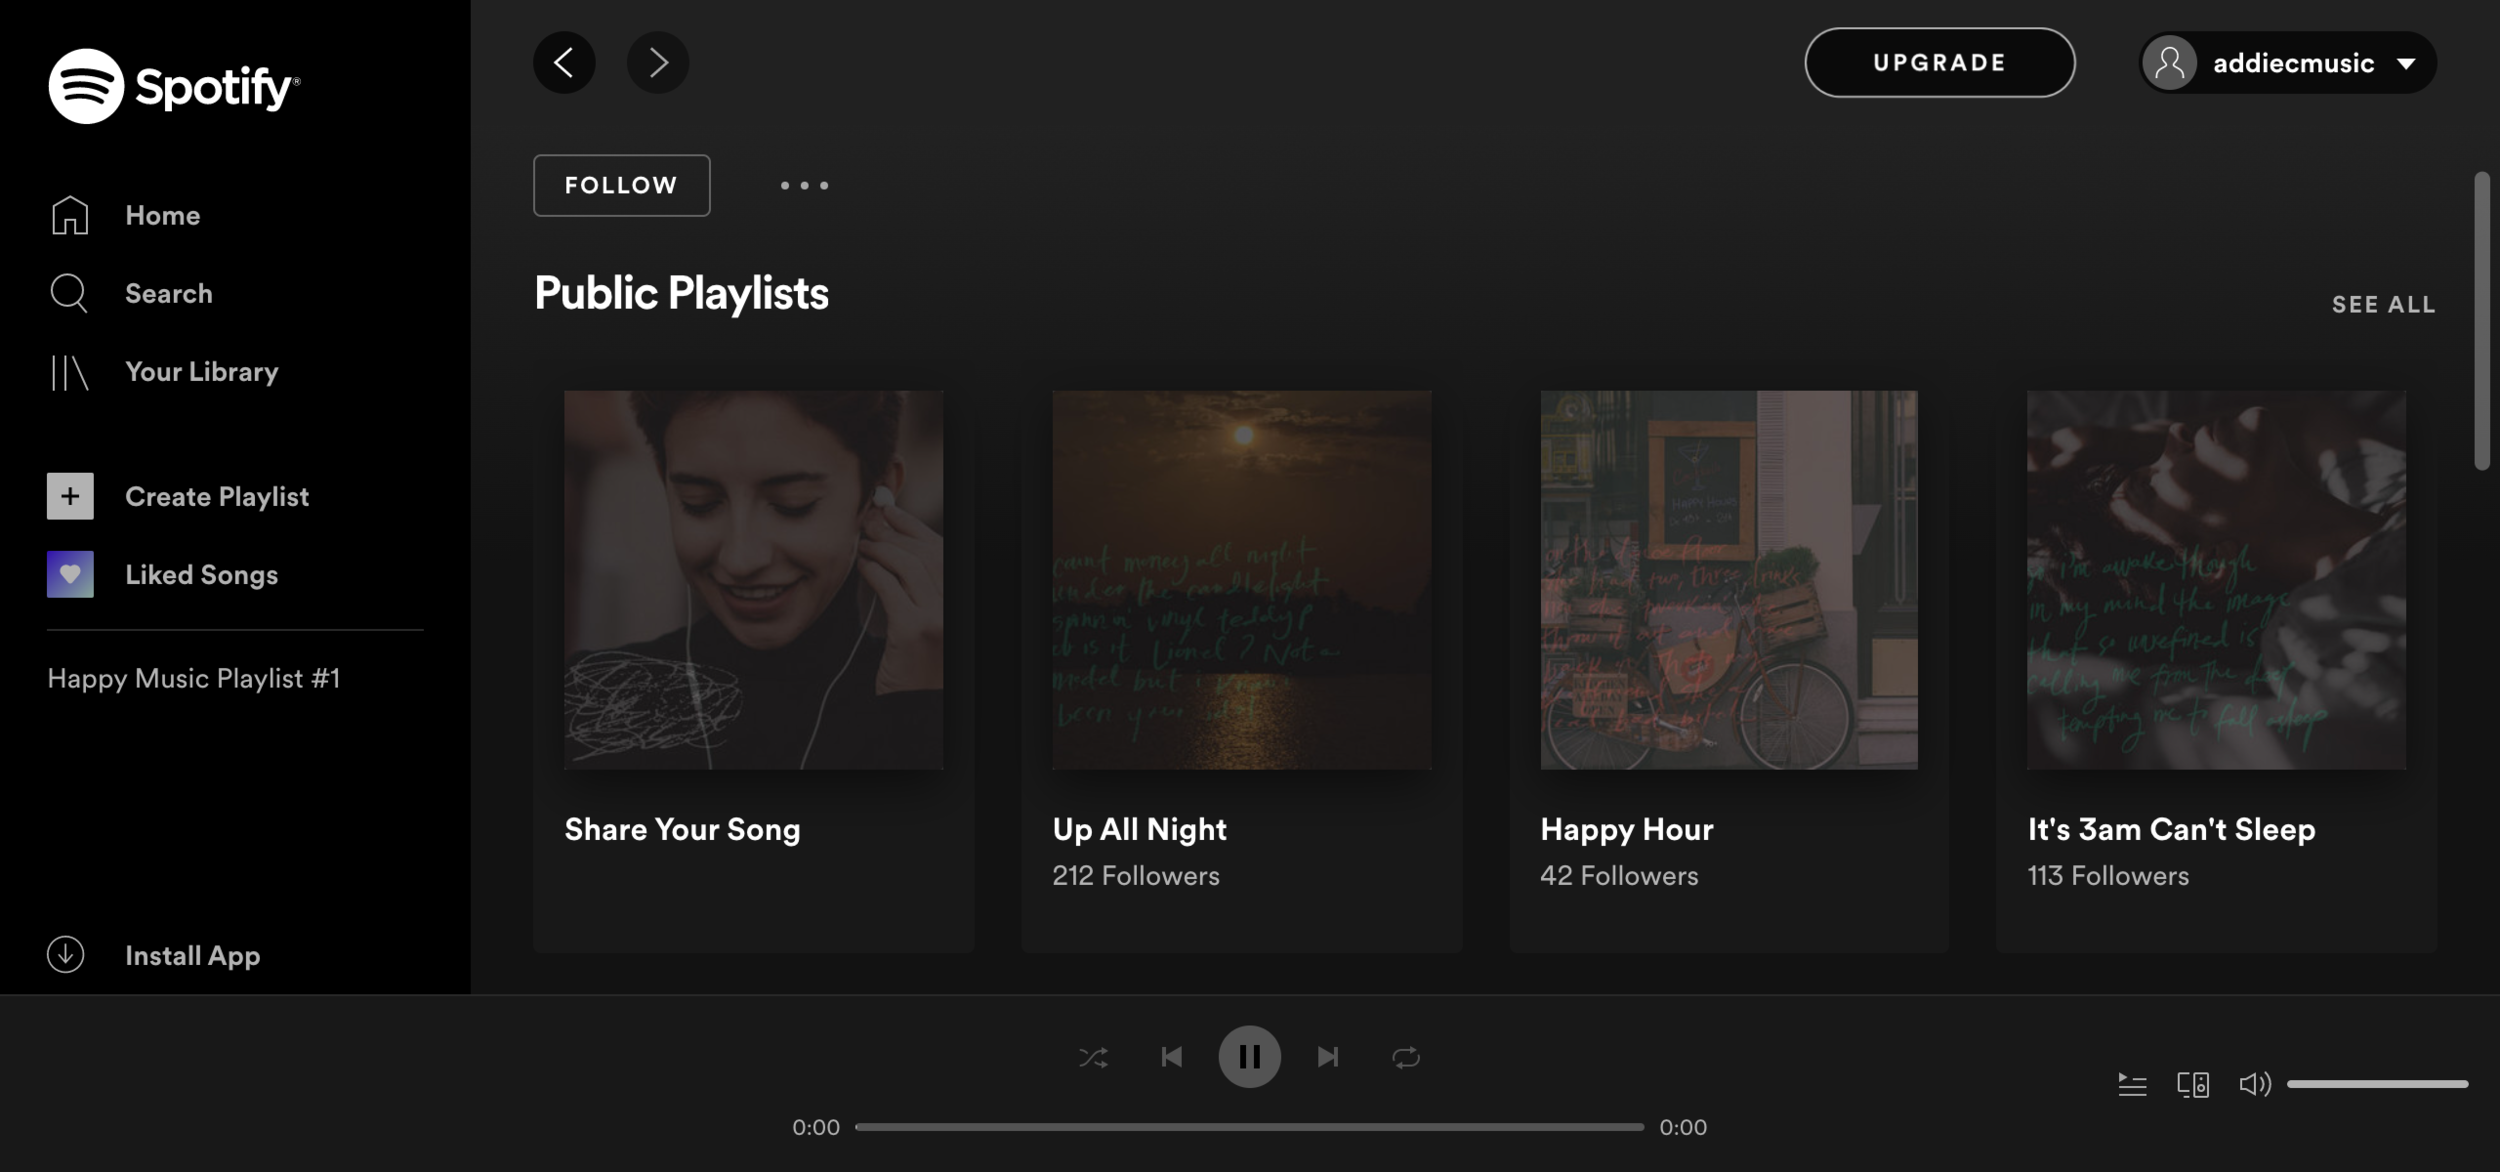Go to the previous track

pyautogui.click(x=1171, y=1057)
